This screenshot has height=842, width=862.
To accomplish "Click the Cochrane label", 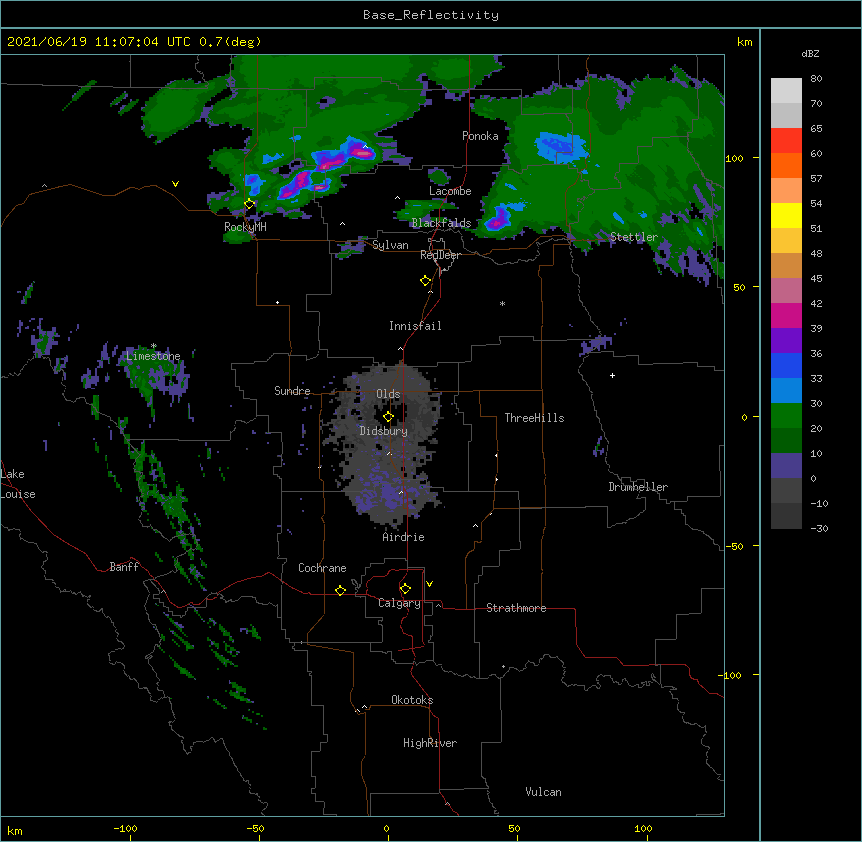I will pos(322,568).
